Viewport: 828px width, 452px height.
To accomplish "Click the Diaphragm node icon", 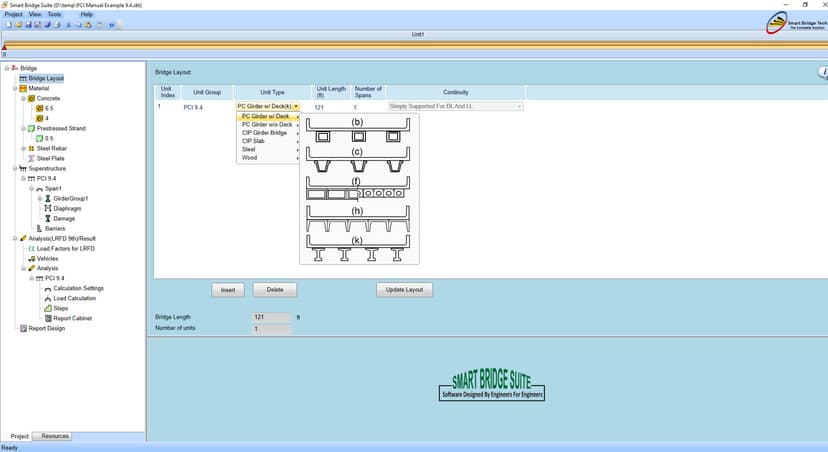I will (48, 209).
